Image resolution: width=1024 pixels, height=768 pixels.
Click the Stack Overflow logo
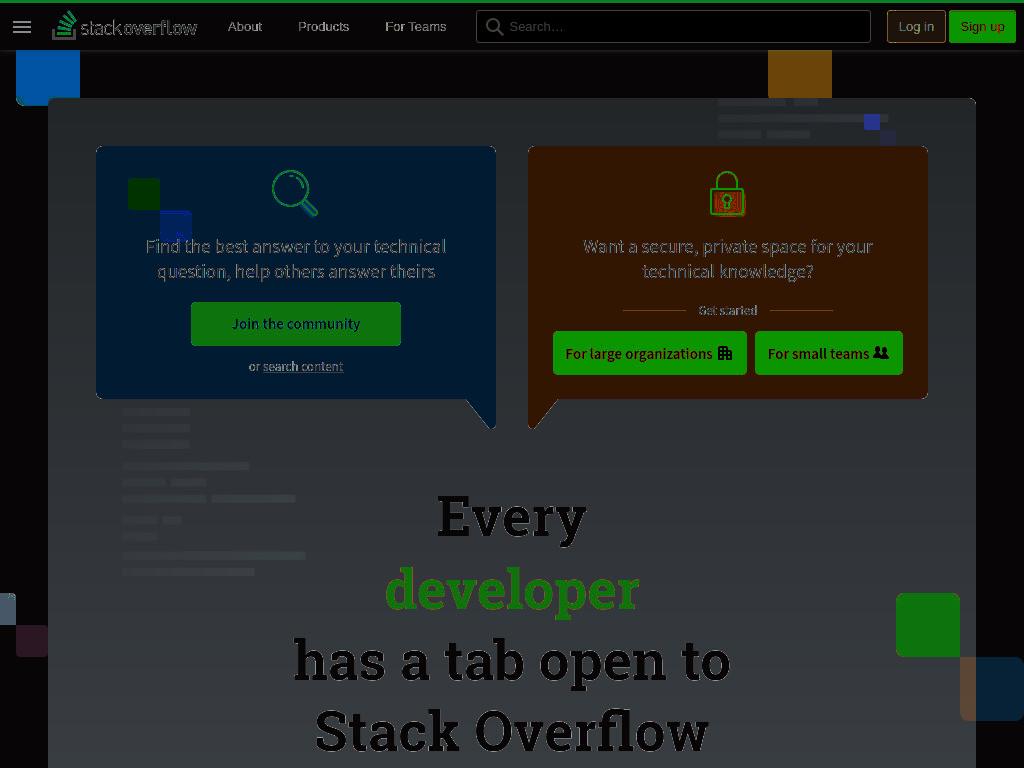[x=125, y=27]
